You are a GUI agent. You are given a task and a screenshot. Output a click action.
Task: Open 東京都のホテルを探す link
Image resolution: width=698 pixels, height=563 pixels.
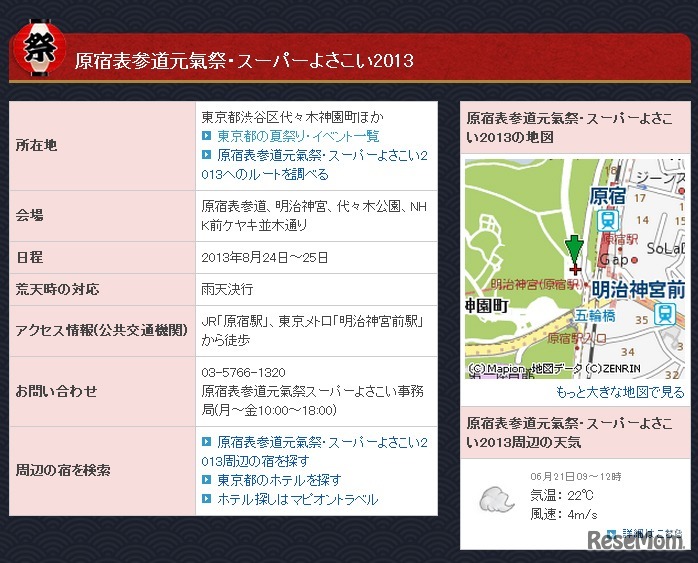click(x=279, y=480)
